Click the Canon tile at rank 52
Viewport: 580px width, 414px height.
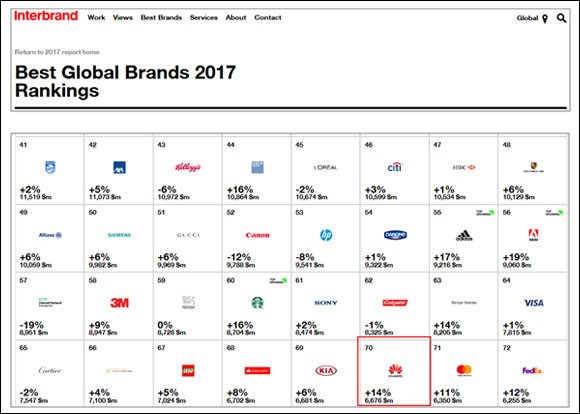coord(257,238)
